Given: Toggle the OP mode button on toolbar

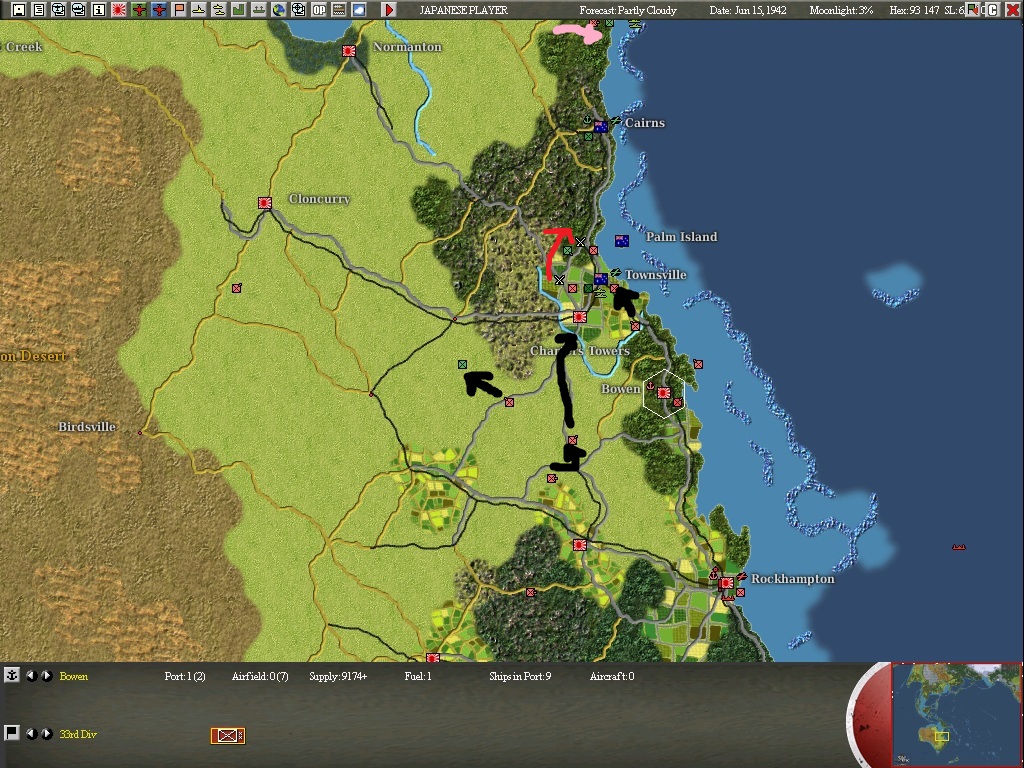Looking at the screenshot, I should point(318,9).
